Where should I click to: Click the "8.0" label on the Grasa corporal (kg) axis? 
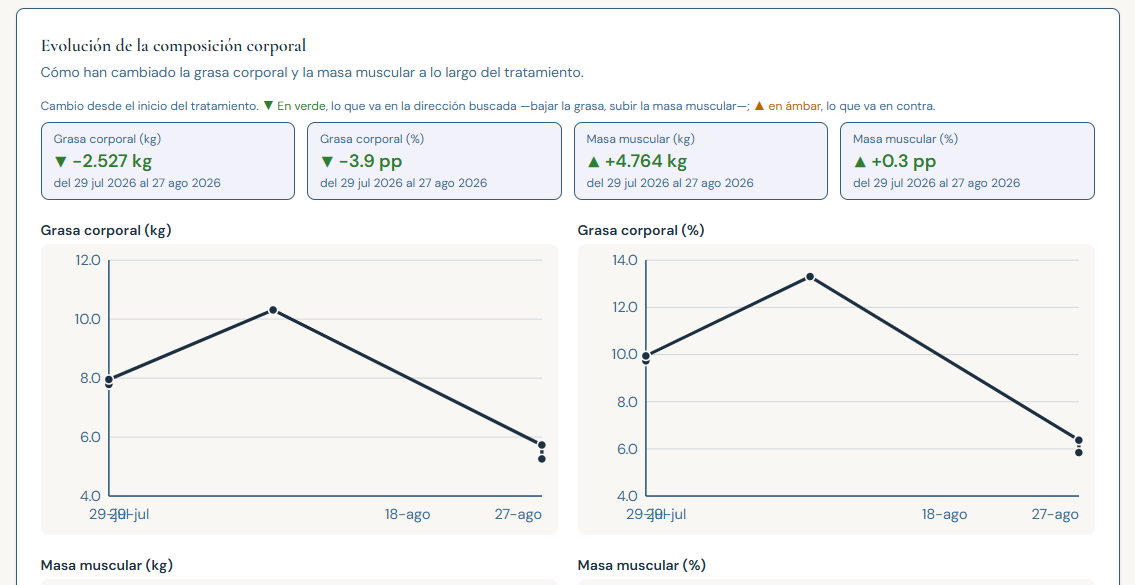[x=90, y=378]
